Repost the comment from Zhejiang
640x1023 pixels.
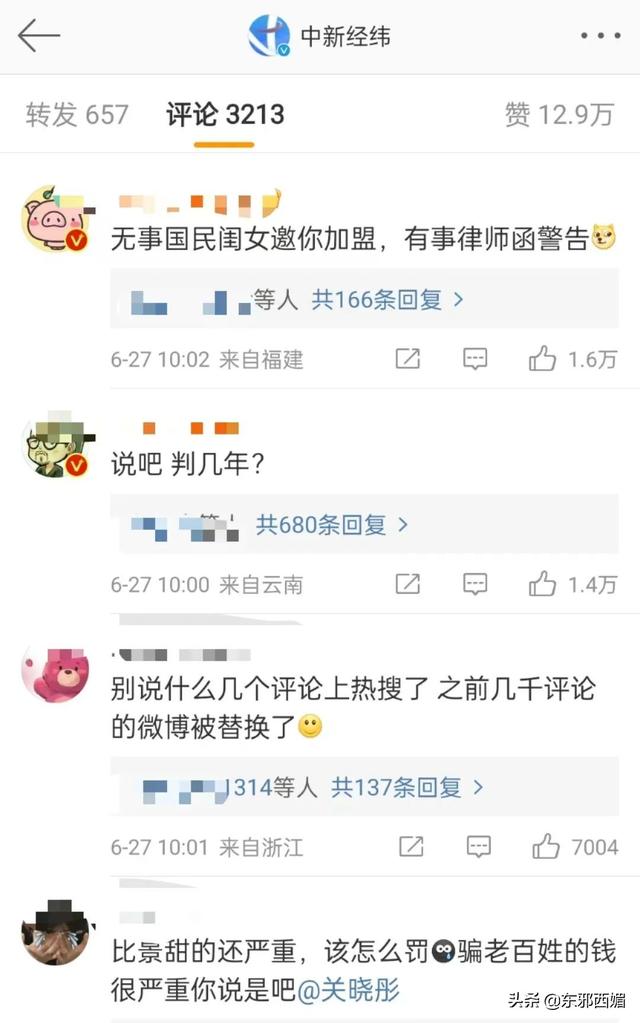[411, 846]
